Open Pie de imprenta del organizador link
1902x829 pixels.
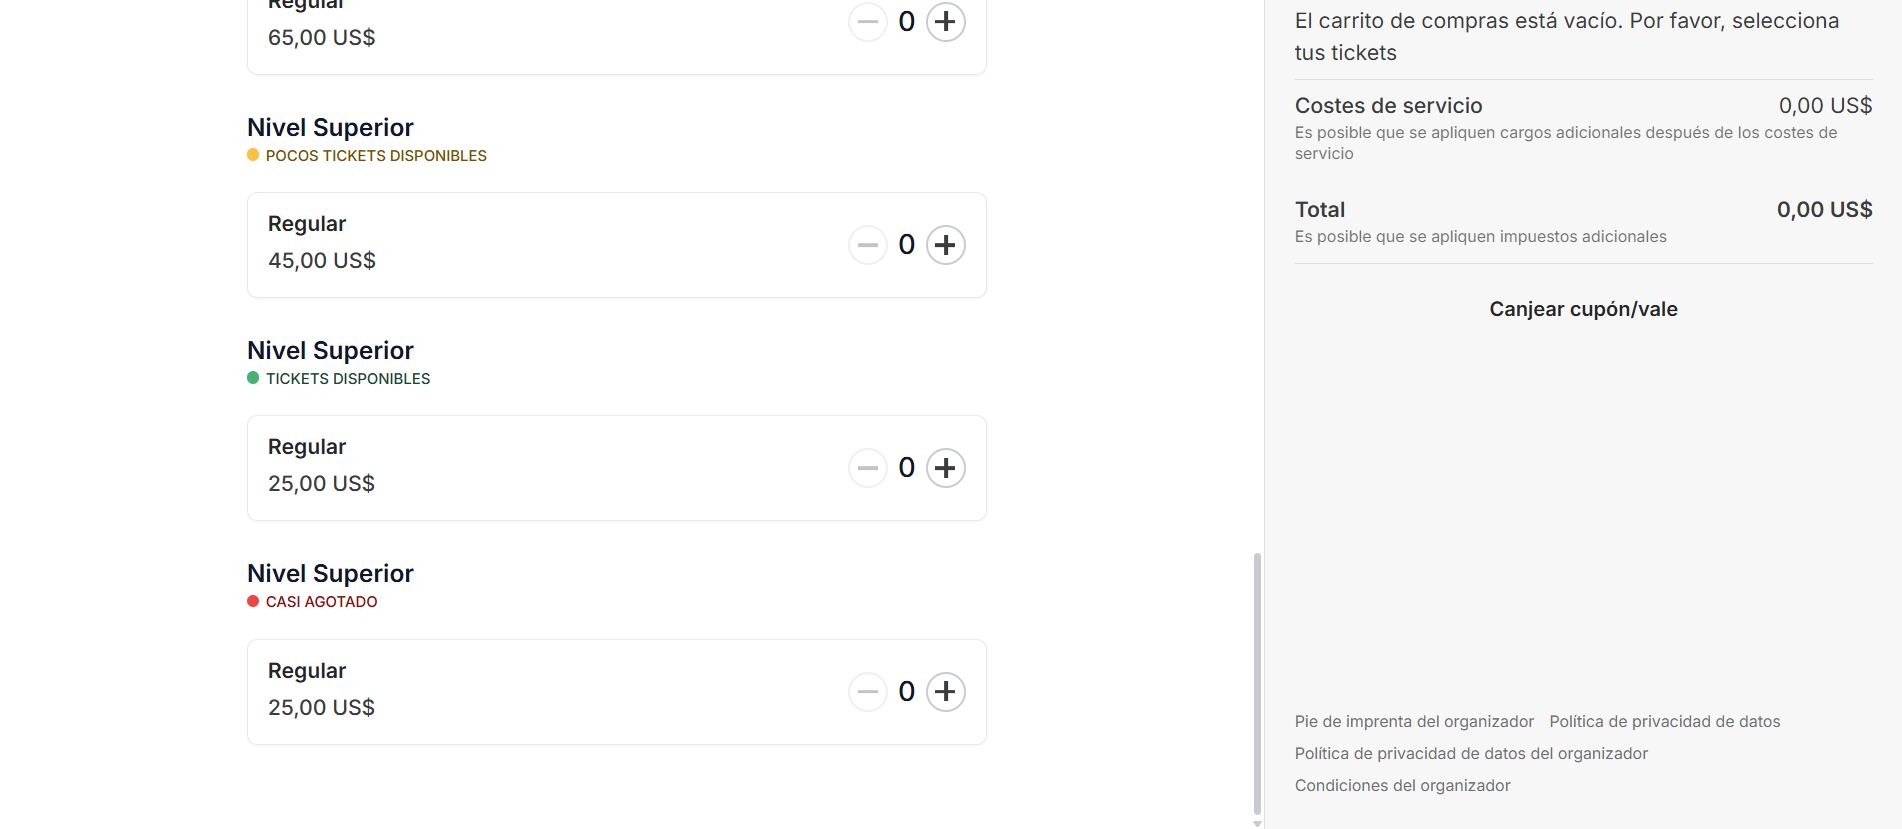[x=1413, y=721]
